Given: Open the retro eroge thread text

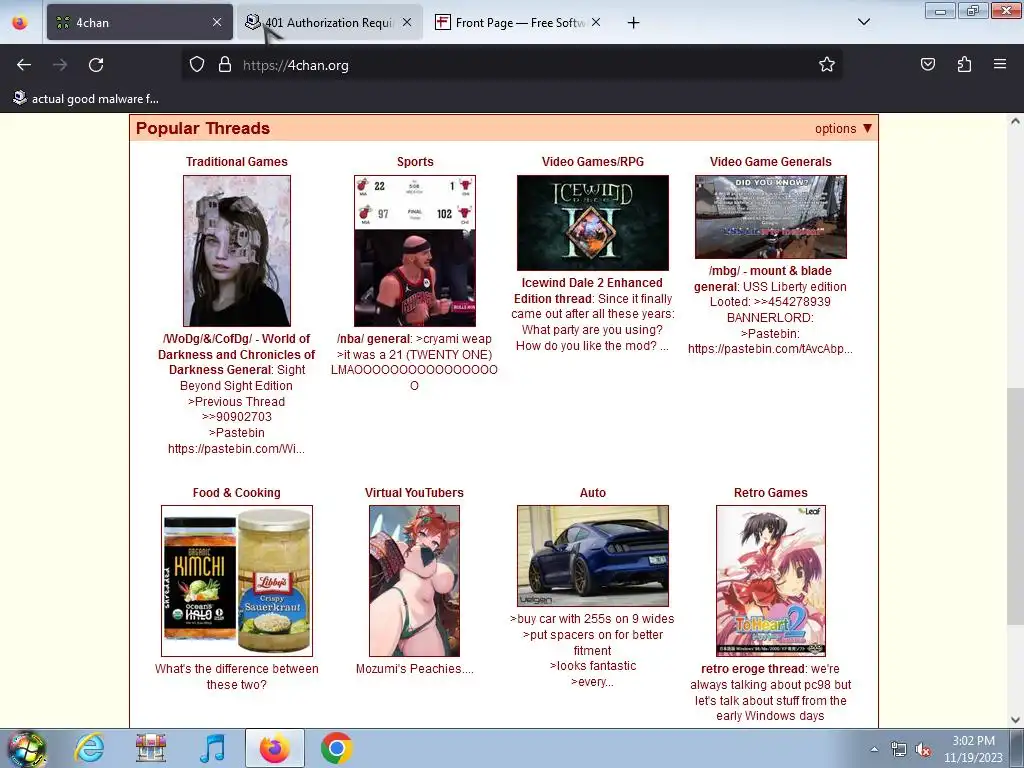Looking at the screenshot, I should click(x=771, y=692).
